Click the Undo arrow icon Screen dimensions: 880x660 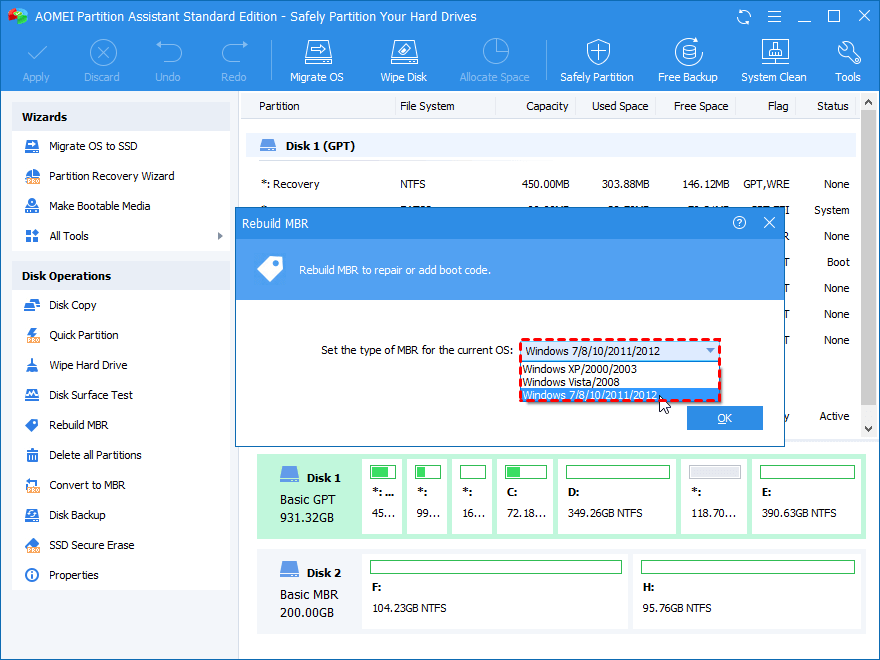[x=168, y=61]
